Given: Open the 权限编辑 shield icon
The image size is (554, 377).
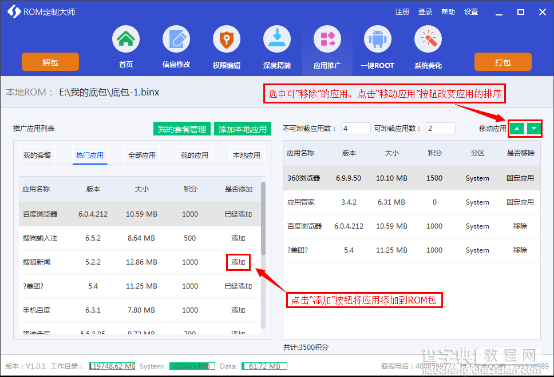Looking at the screenshot, I should coord(226,39).
